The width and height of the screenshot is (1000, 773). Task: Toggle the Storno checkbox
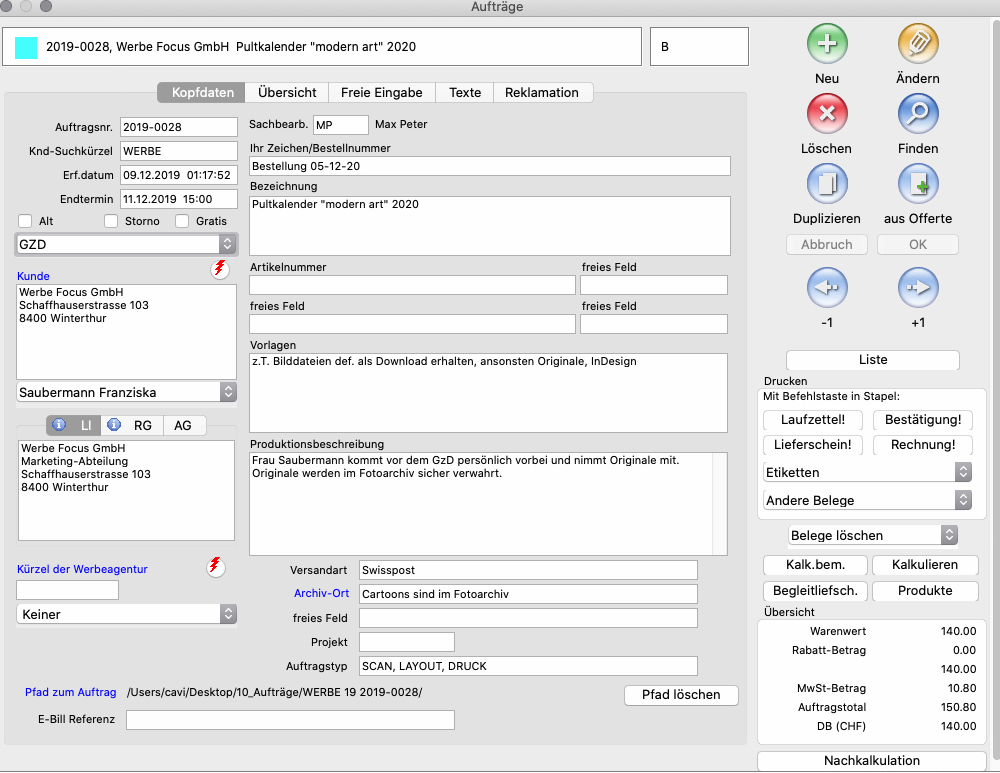111,221
